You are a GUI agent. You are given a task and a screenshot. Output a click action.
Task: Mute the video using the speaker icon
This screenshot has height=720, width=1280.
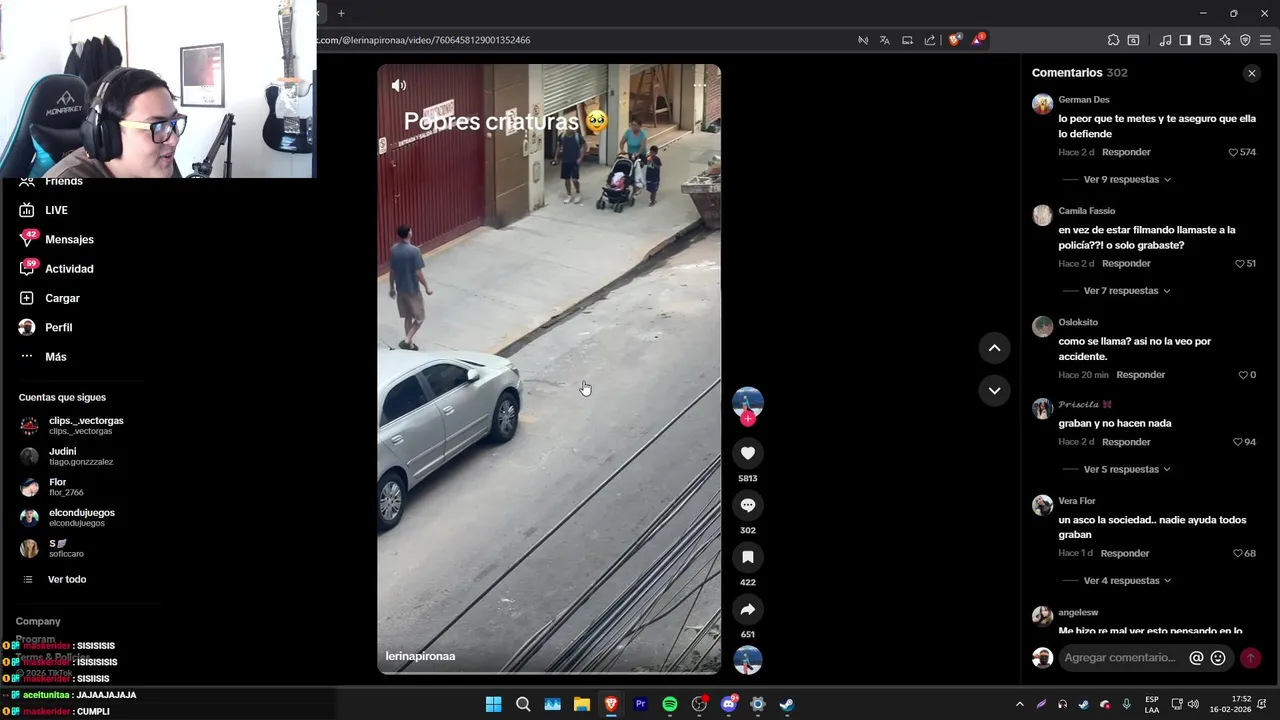click(x=399, y=86)
